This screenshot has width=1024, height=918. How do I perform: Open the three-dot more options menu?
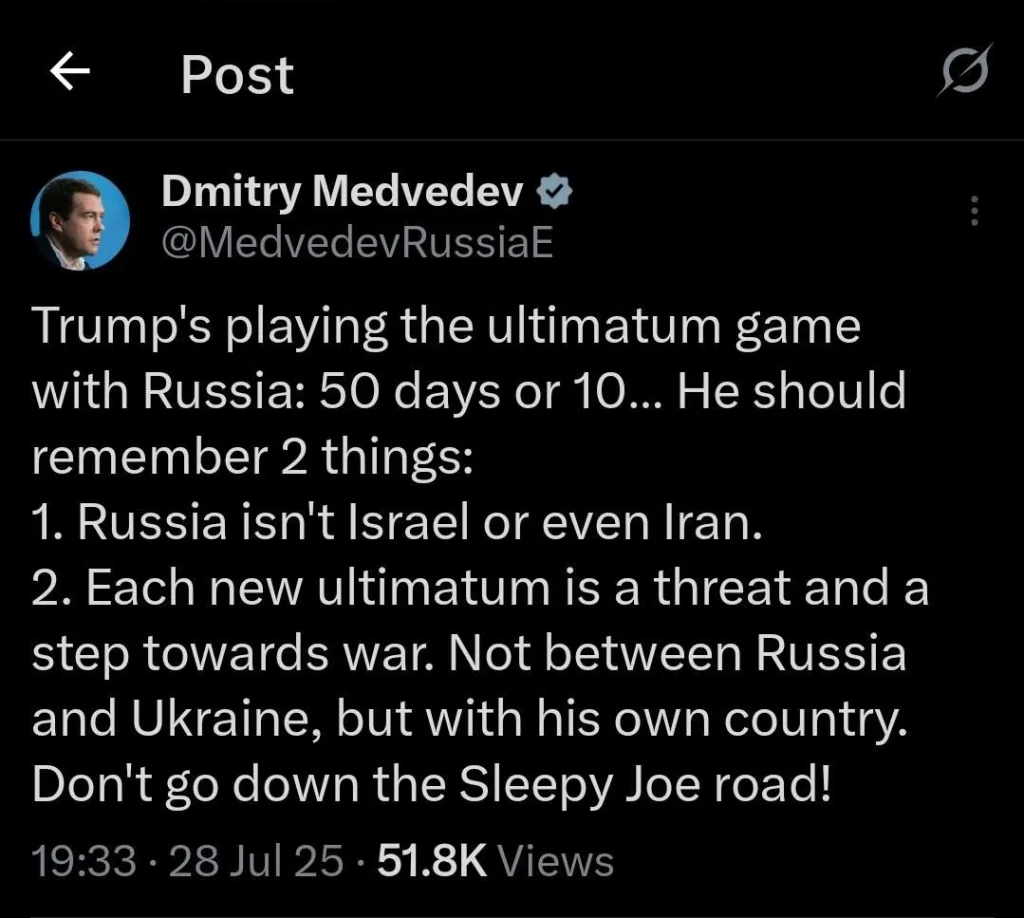coord(975,211)
